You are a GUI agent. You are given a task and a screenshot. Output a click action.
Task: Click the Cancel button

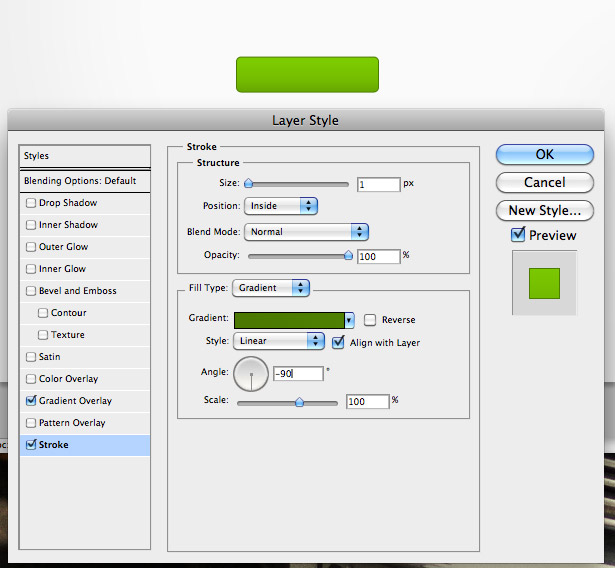click(x=545, y=182)
